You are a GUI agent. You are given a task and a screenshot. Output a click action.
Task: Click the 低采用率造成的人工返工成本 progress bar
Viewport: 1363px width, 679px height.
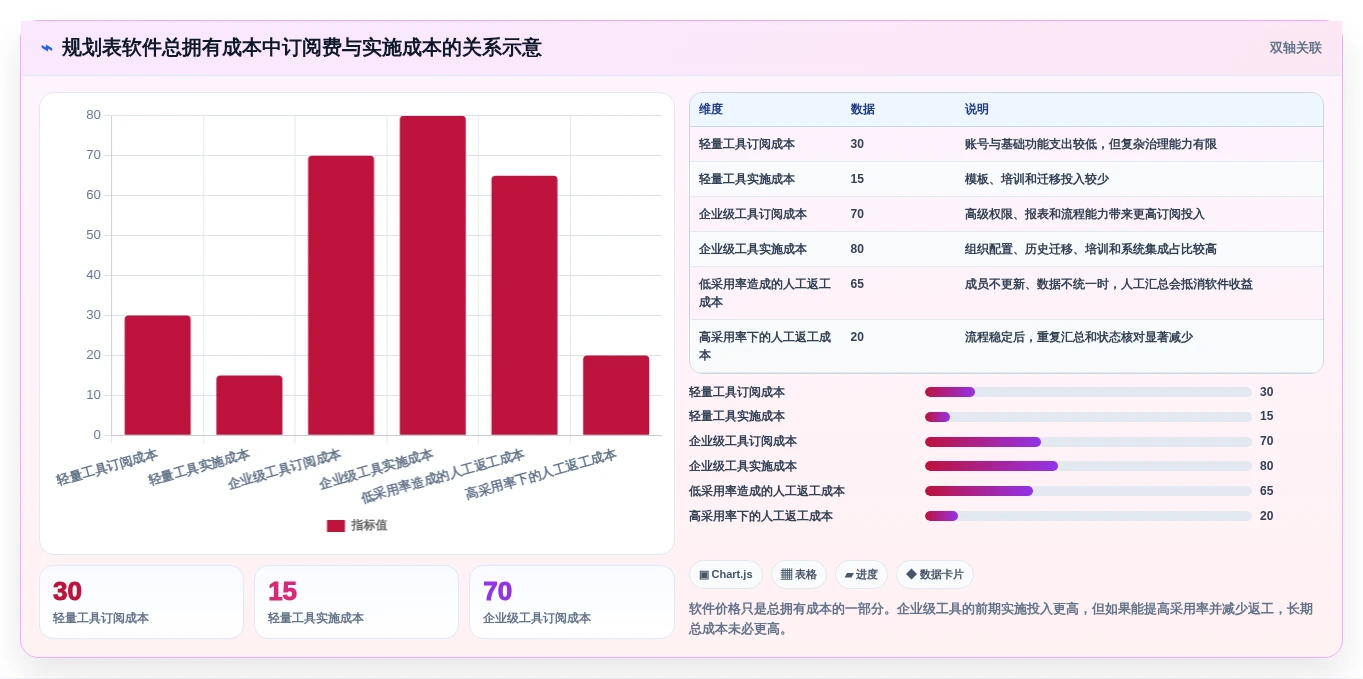1088,491
